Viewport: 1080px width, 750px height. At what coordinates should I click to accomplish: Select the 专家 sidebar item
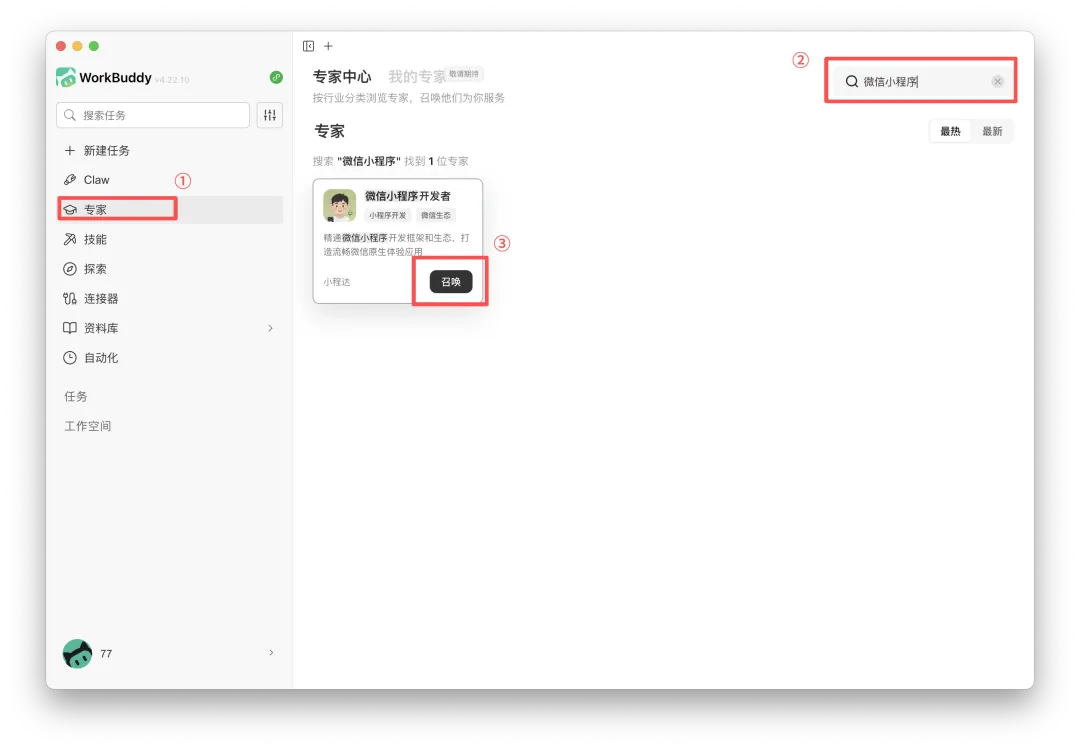[169, 209]
